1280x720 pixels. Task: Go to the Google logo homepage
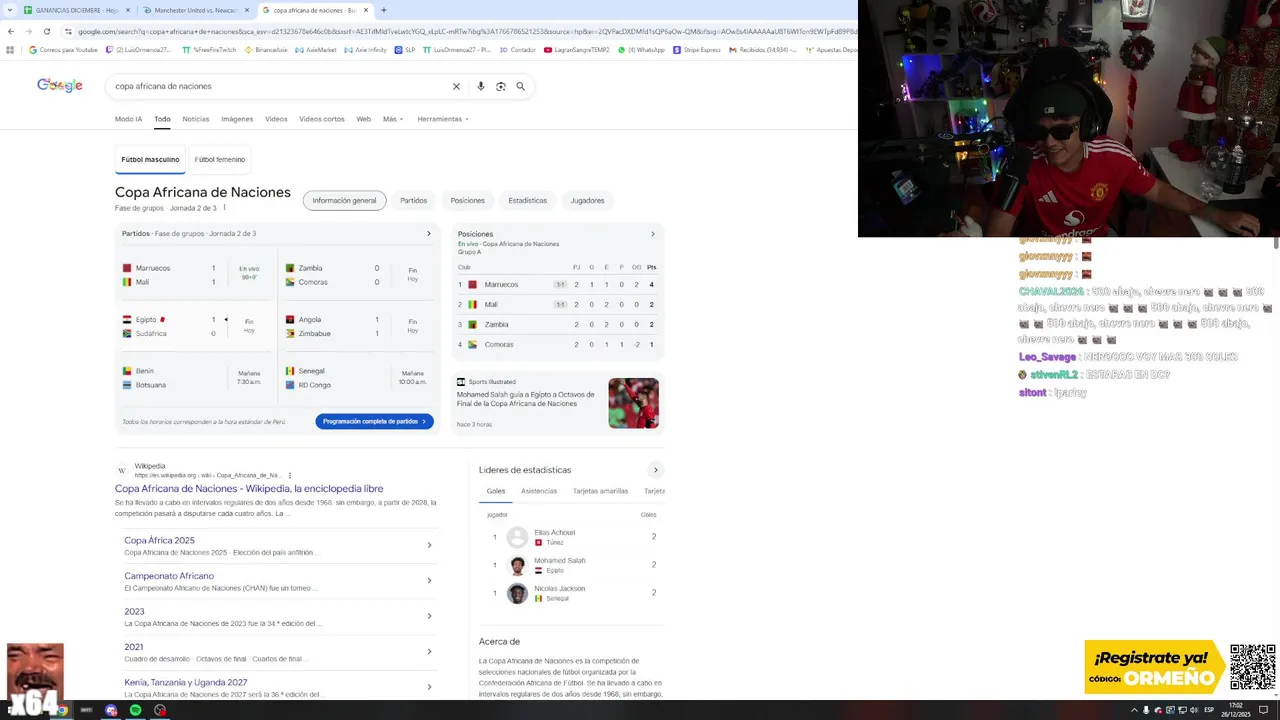(x=60, y=85)
